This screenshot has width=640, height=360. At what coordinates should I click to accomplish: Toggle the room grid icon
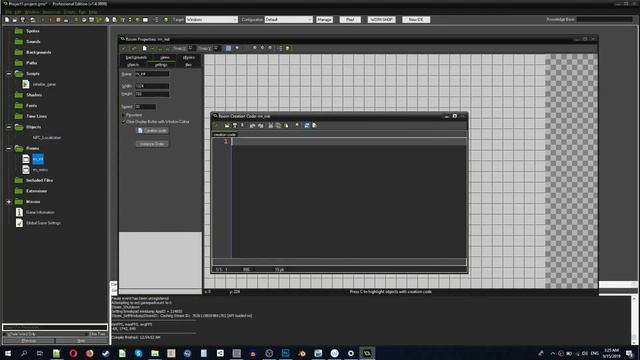click(228, 48)
